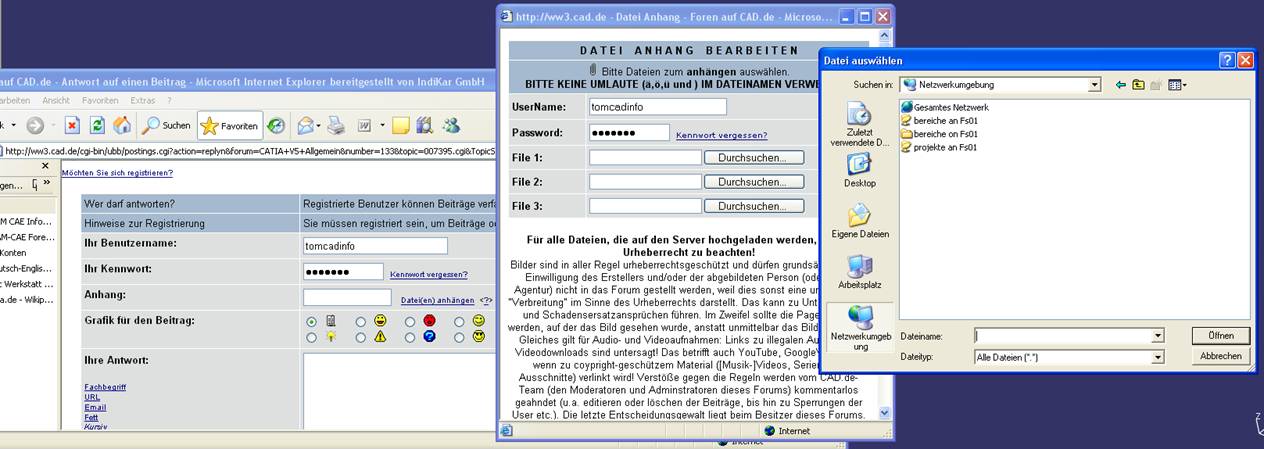Click Durchsuchen button for File 1
The width and height of the screenshot is (1264, 449).
click(x=753, y=157)
